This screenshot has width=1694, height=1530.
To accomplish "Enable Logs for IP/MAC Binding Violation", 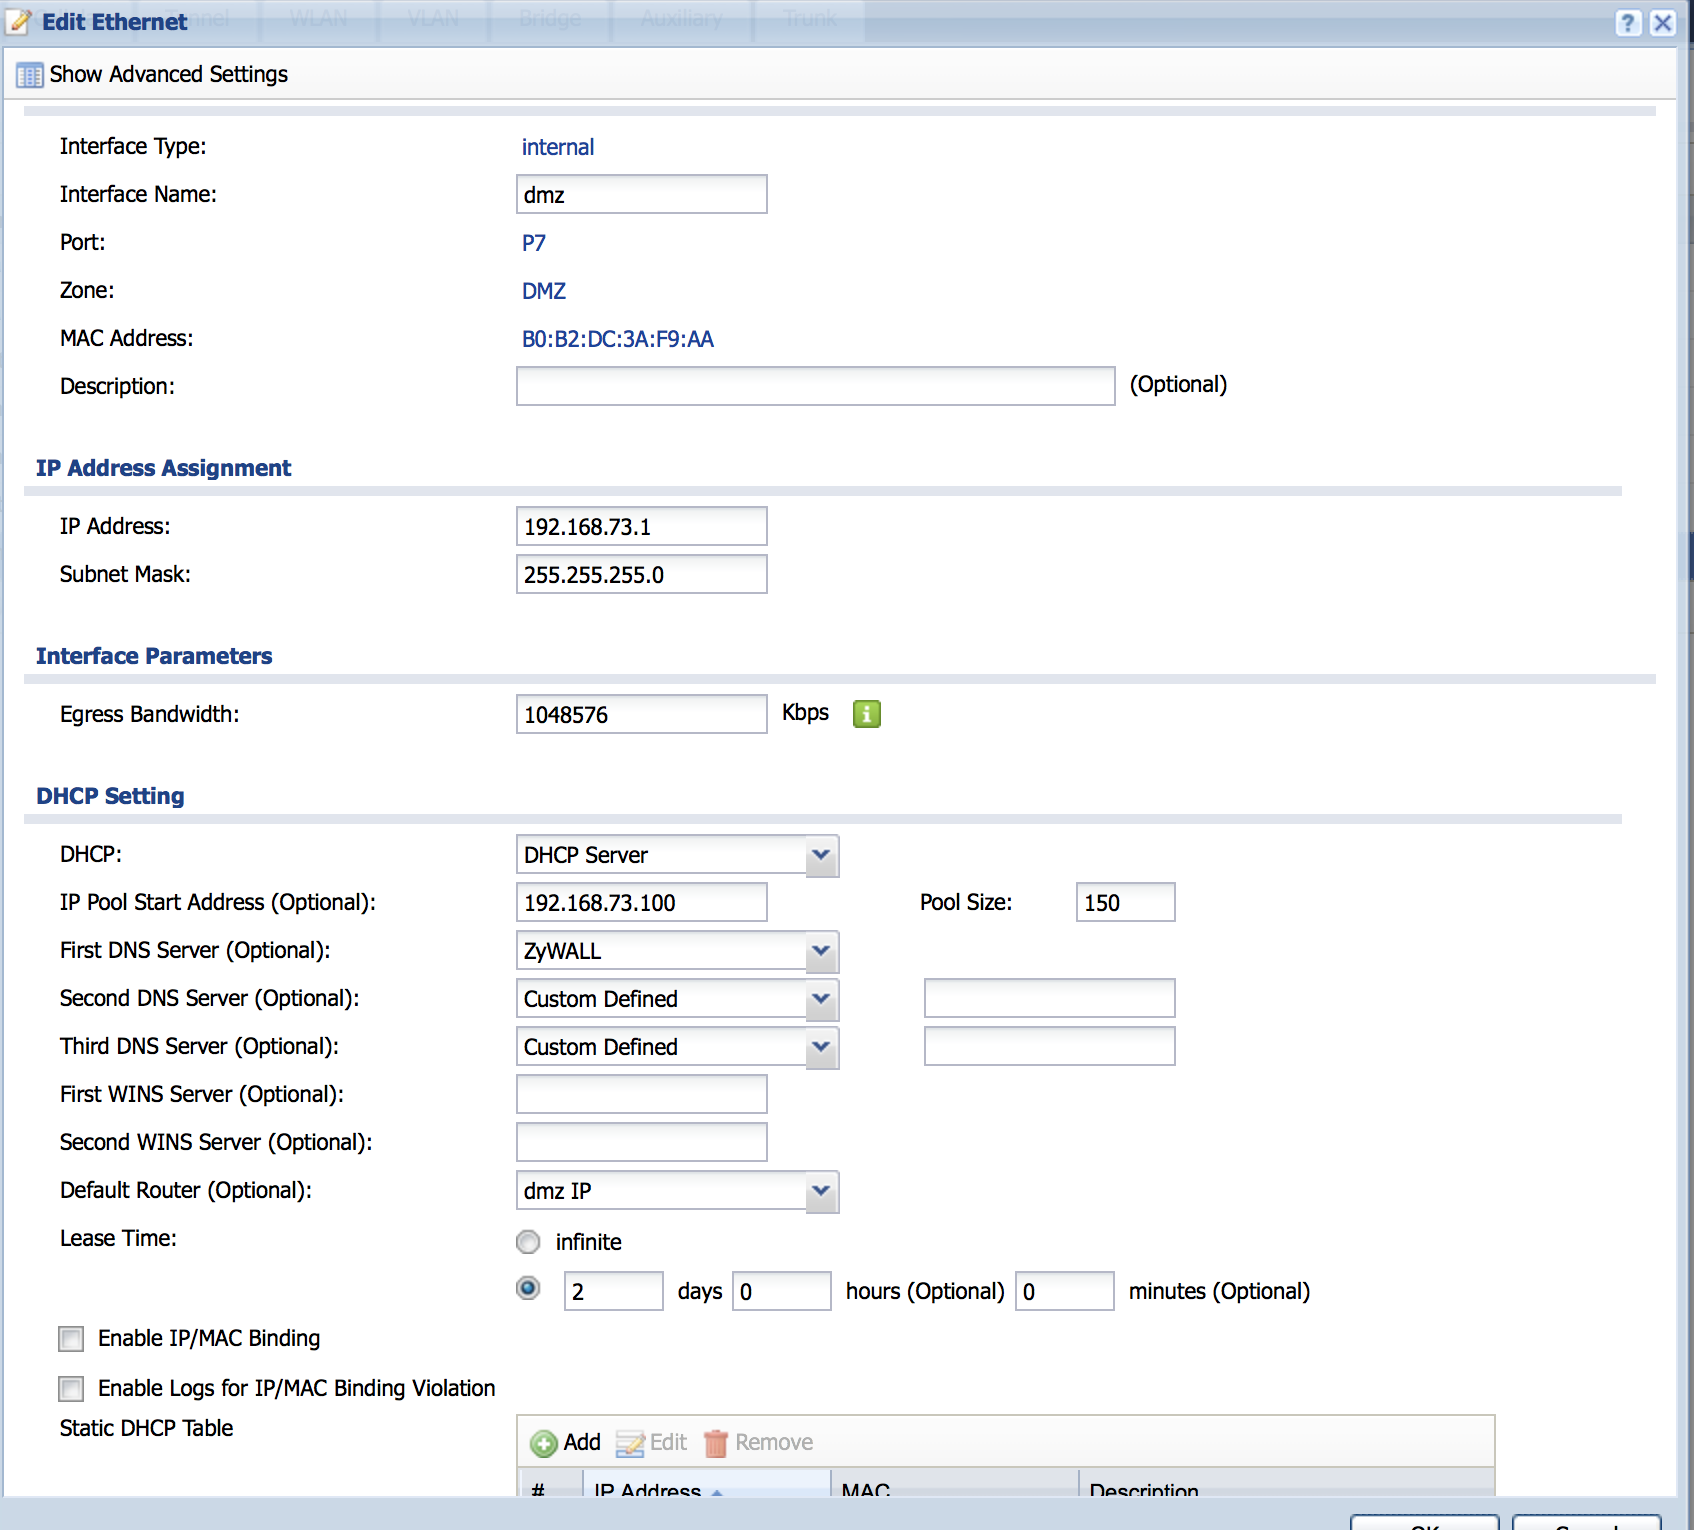I will 70,1389.
